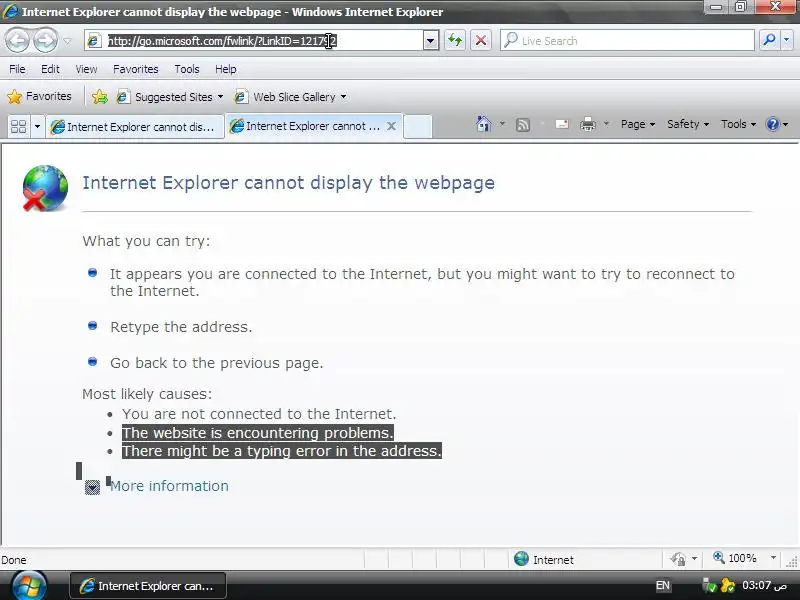The width and height of the screenshot is (800, 600).
Task: Stop loading with the red X icon
Action: click(481, 40)
